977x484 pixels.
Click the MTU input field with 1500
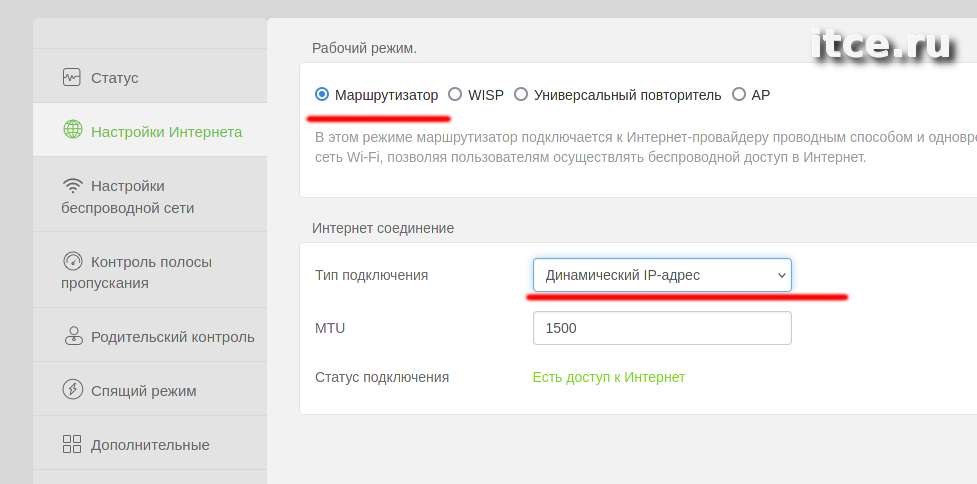[662, 328]
